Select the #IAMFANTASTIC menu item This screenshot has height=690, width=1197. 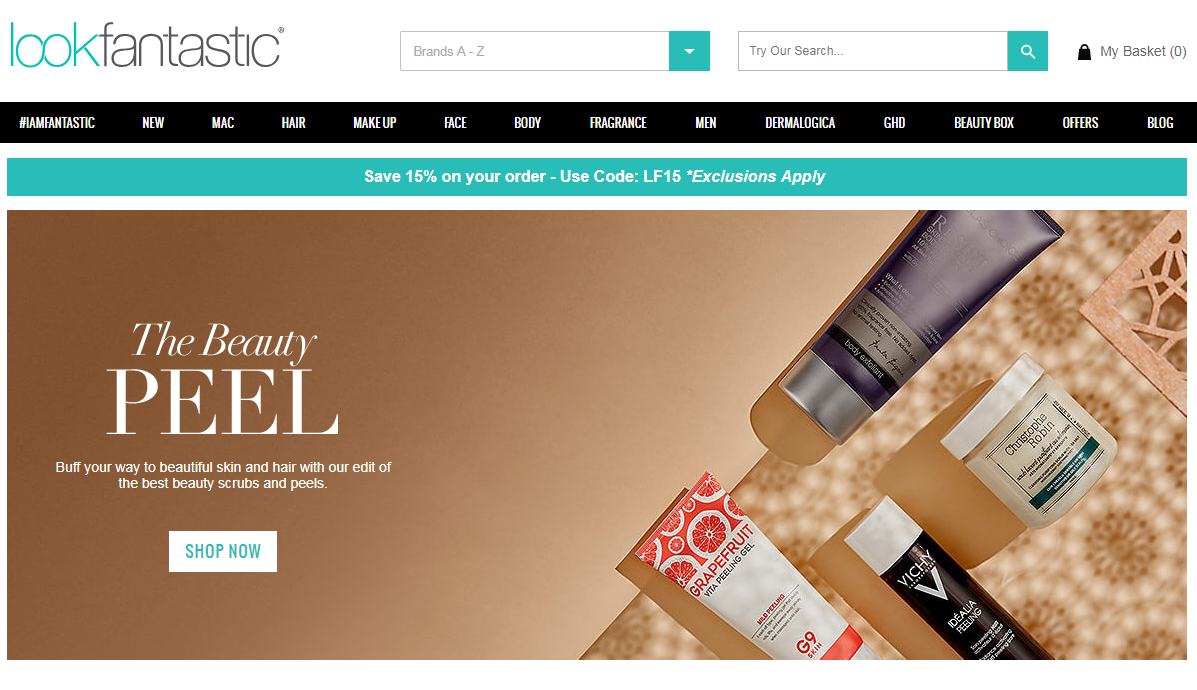click(x=57, y=123)
